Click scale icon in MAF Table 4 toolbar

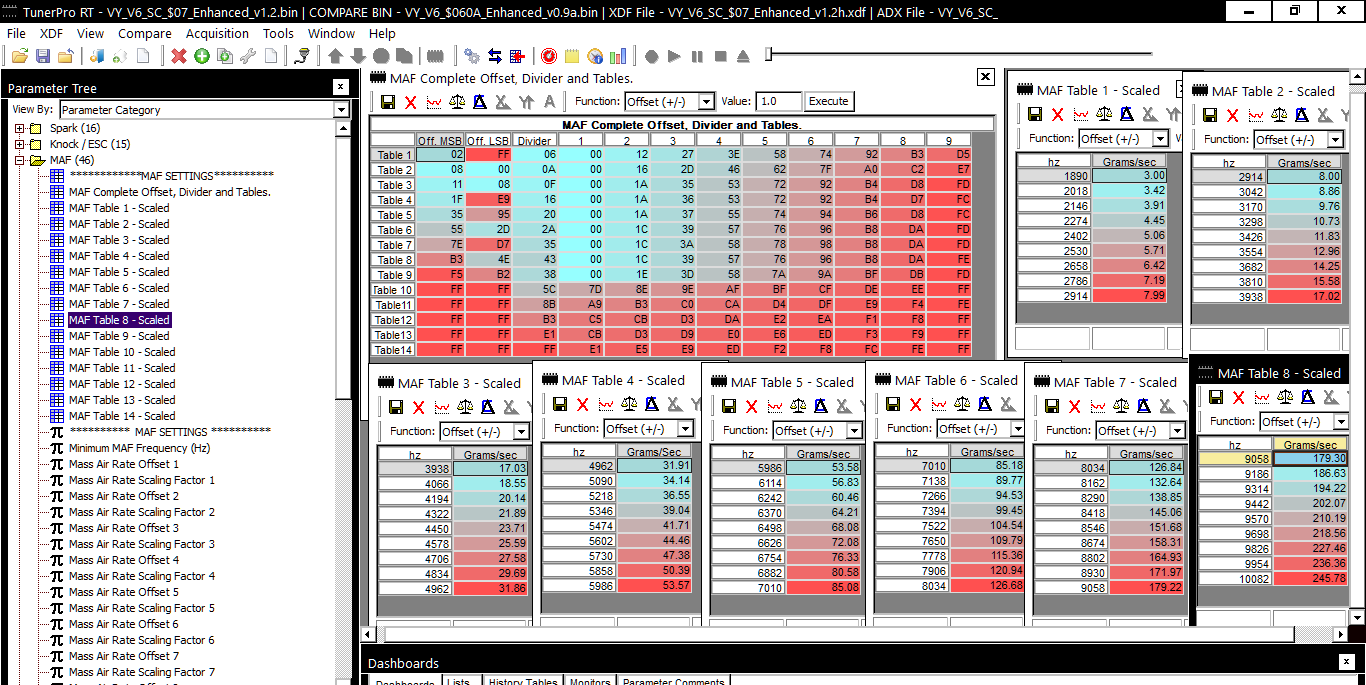tap(629, 404)
